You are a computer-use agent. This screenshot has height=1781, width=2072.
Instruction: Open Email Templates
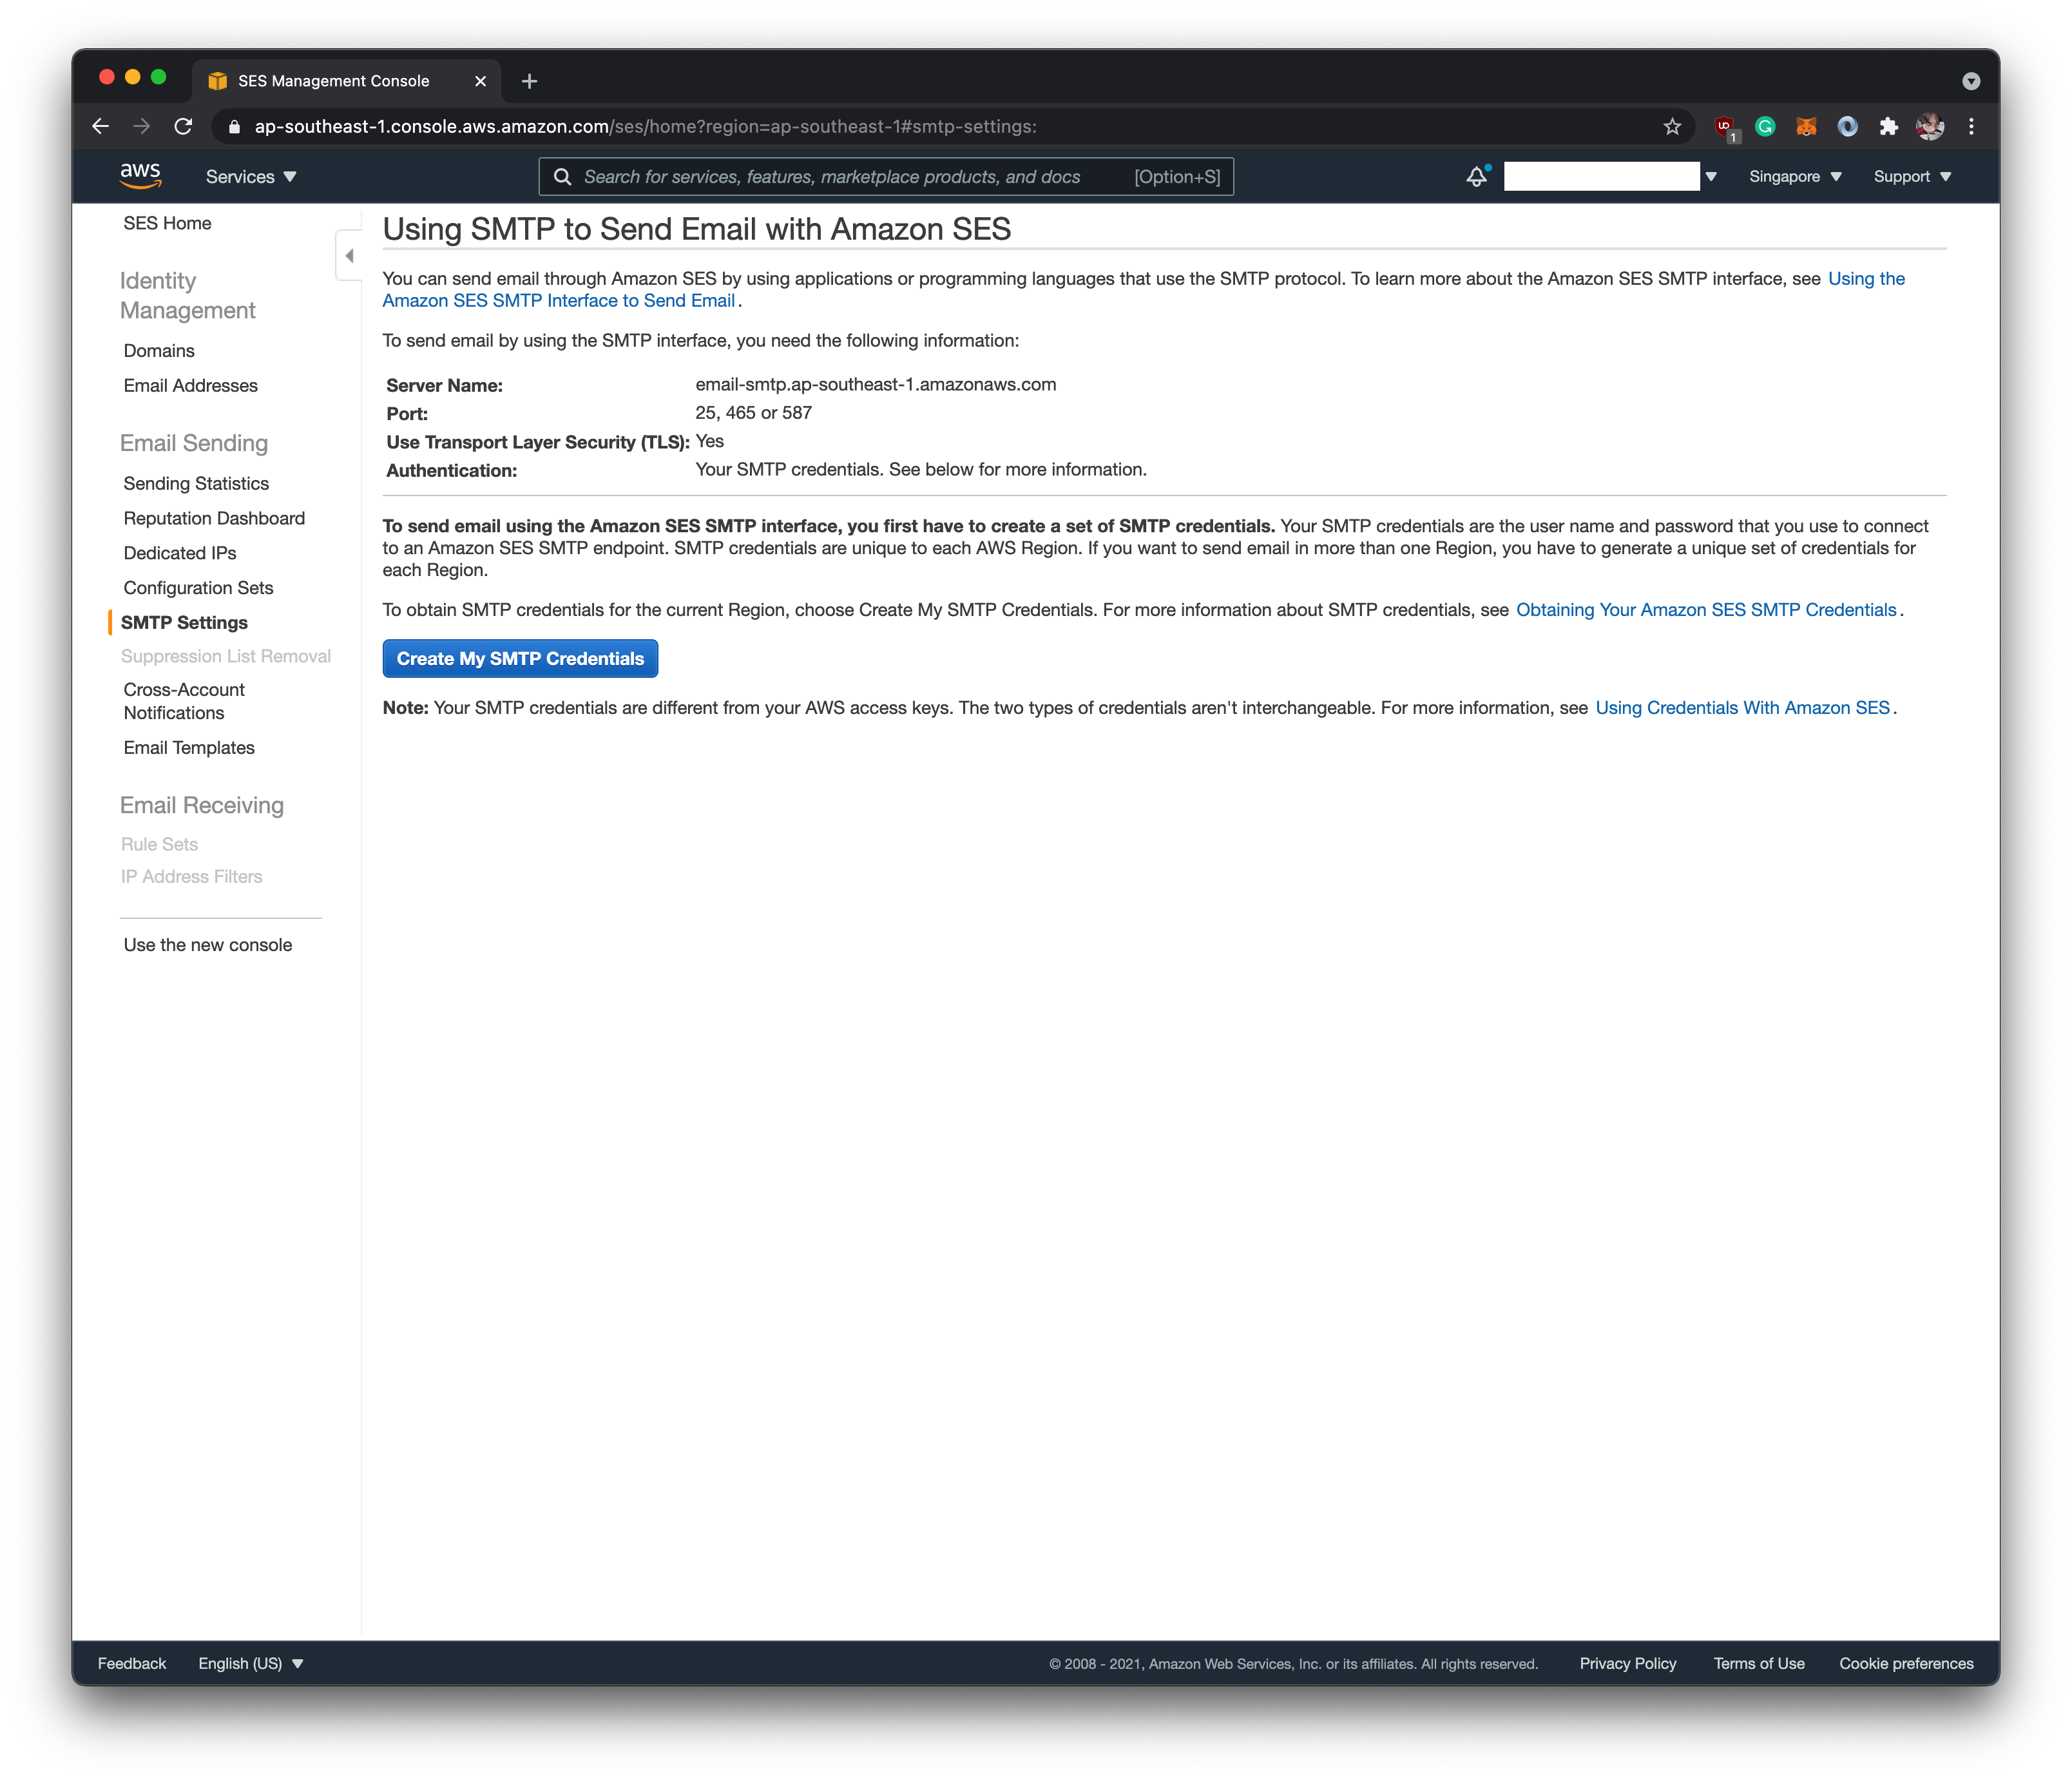(189, 748)
